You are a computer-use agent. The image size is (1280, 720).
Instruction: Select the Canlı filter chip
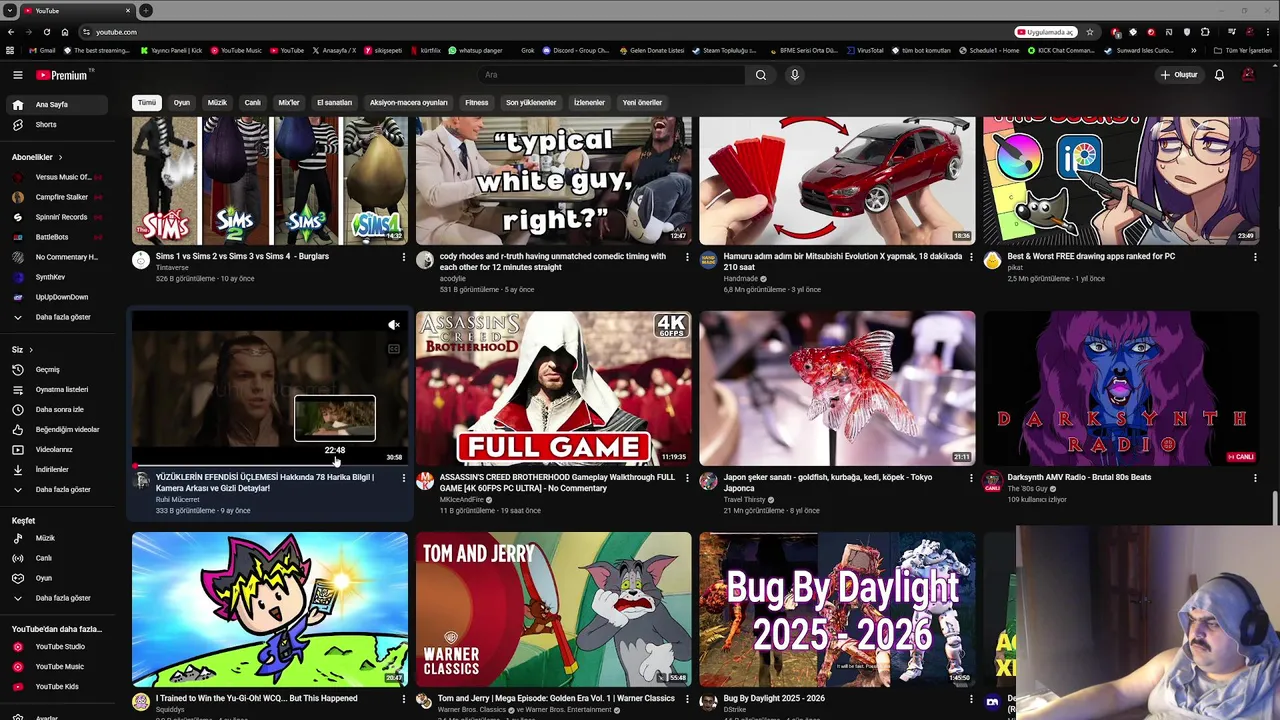click(x=253, y=102)
